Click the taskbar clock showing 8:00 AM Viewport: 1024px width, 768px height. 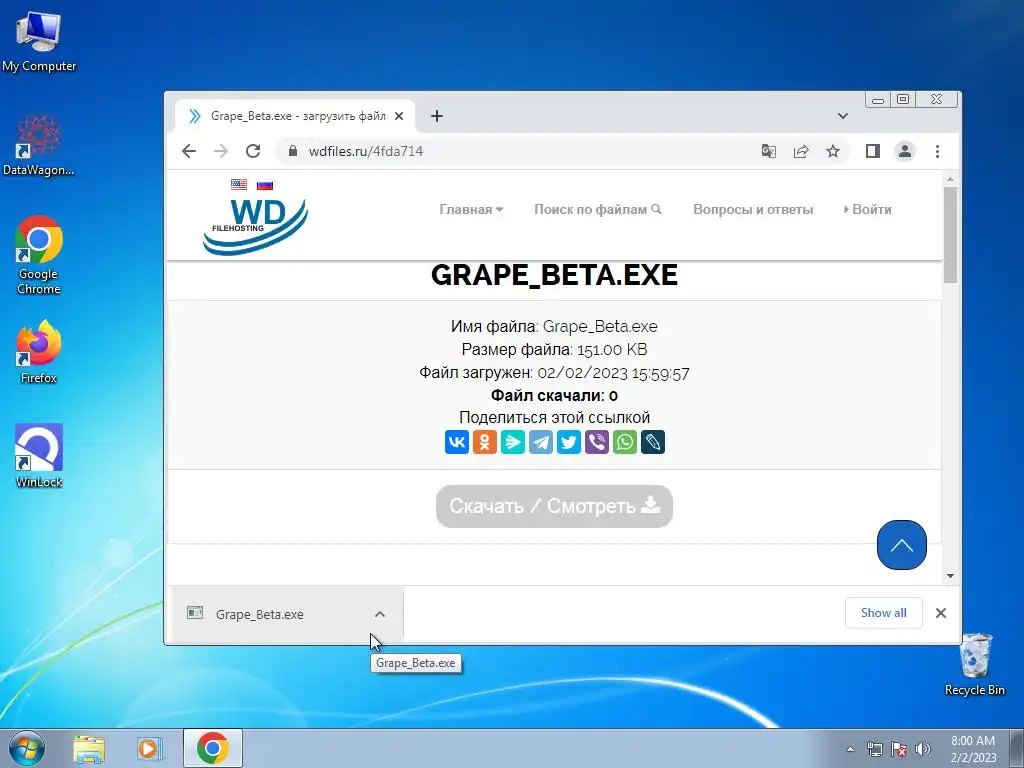coord(974,749)
